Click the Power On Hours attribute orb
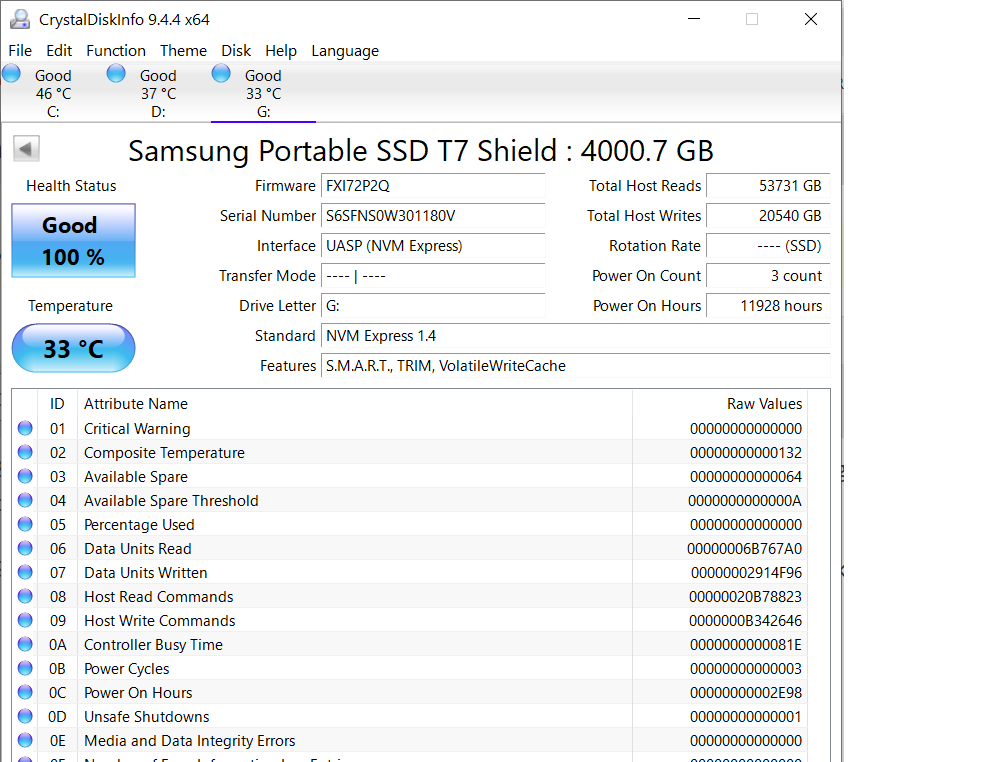The image size is (998, 762). click(x=25, y=692)
